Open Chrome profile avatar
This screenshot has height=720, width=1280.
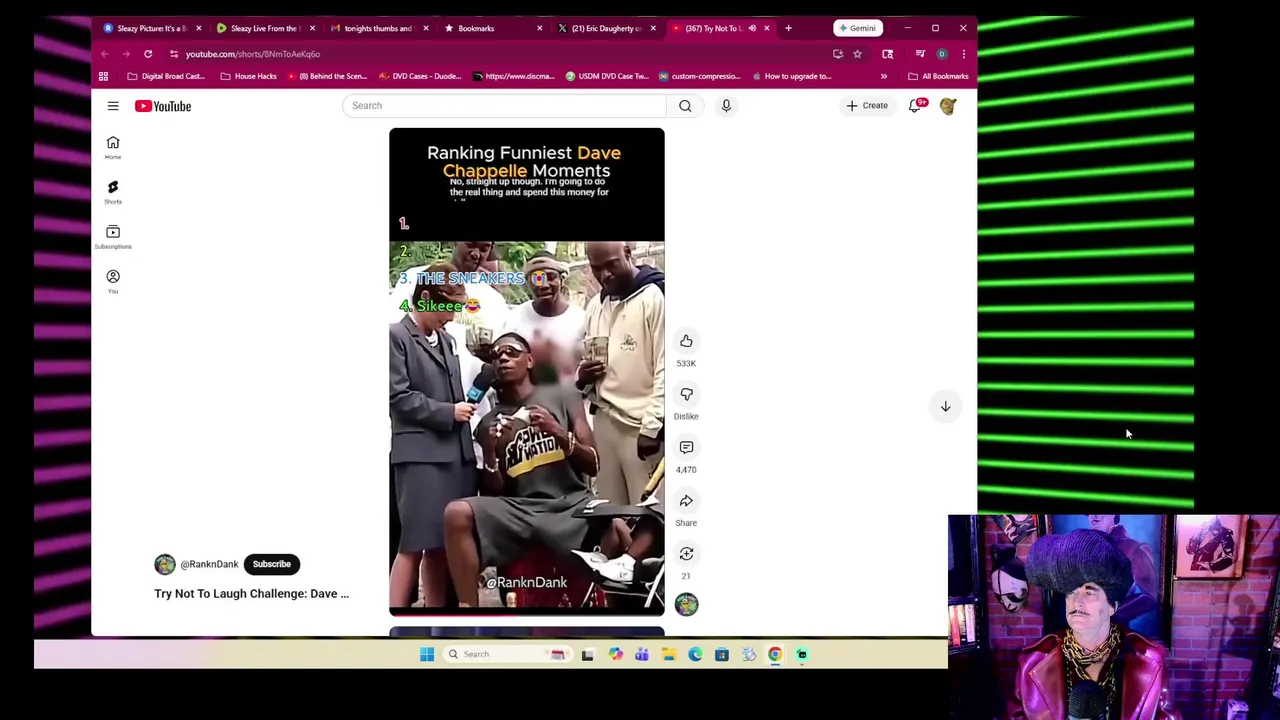(941, 54)
